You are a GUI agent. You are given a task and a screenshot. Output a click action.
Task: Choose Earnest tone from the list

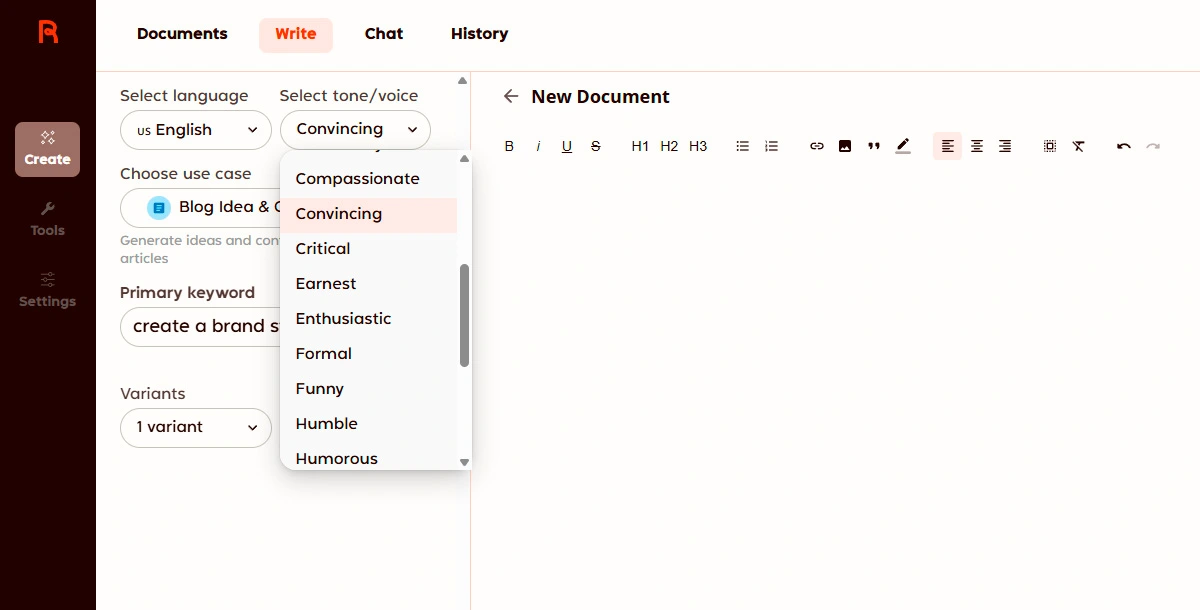368,284
